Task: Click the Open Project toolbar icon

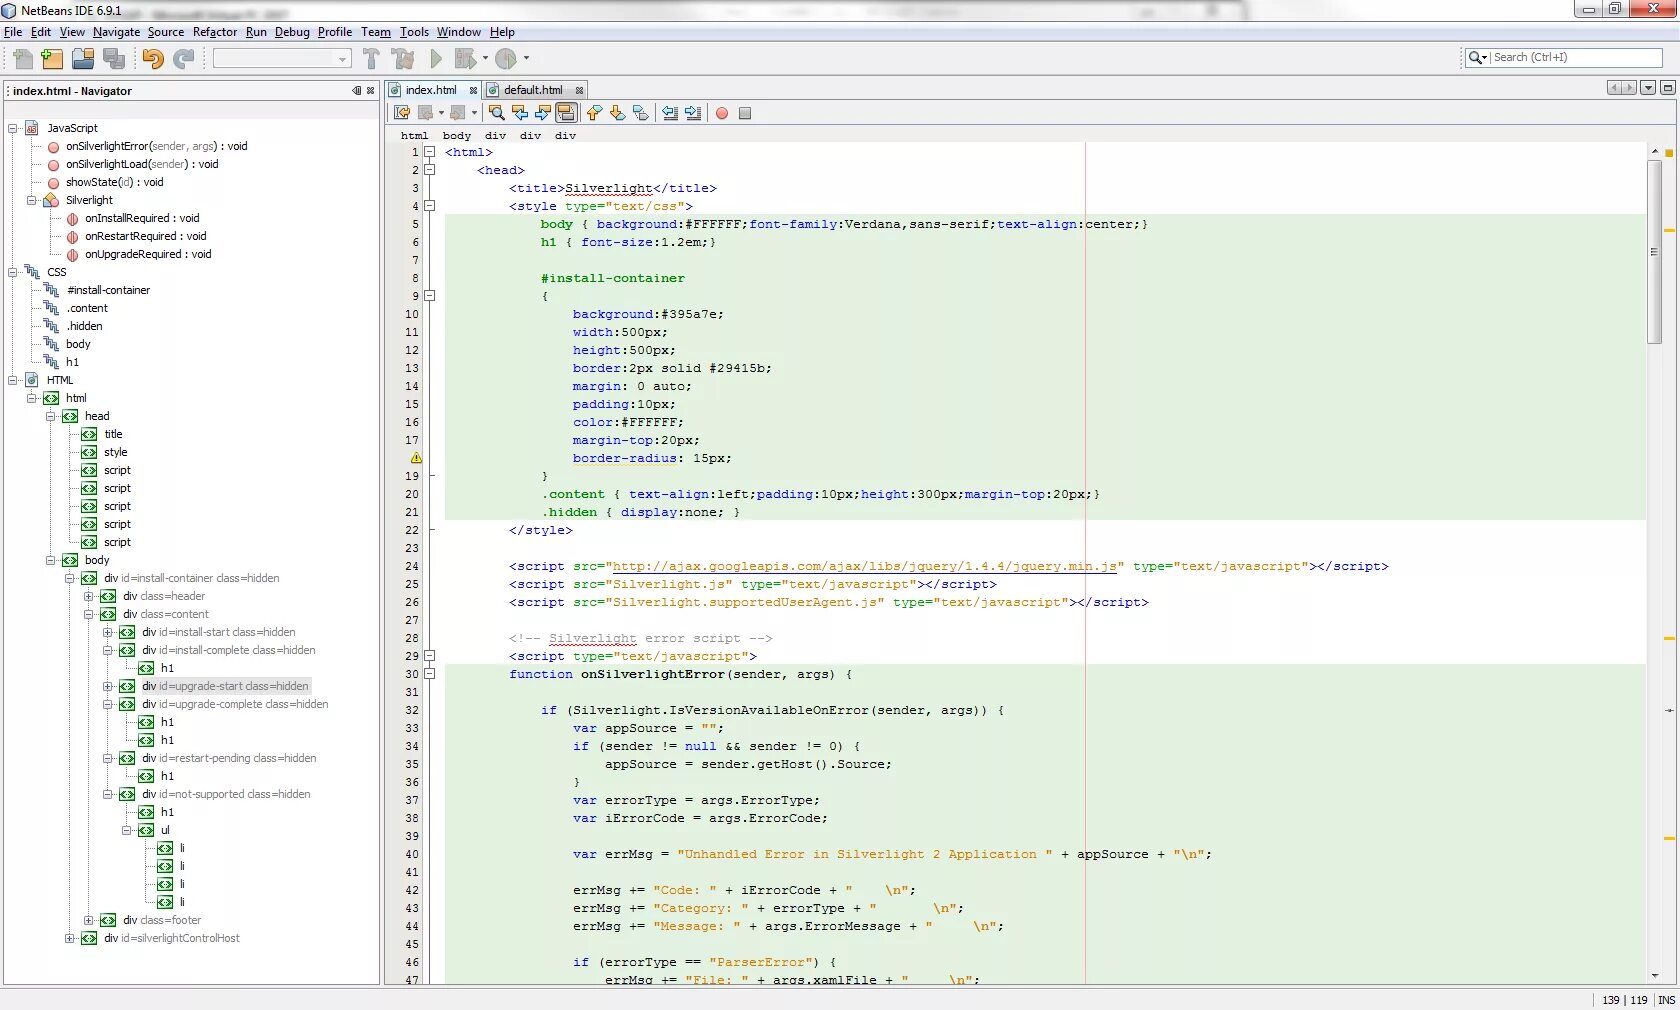Action: point(83,59)
